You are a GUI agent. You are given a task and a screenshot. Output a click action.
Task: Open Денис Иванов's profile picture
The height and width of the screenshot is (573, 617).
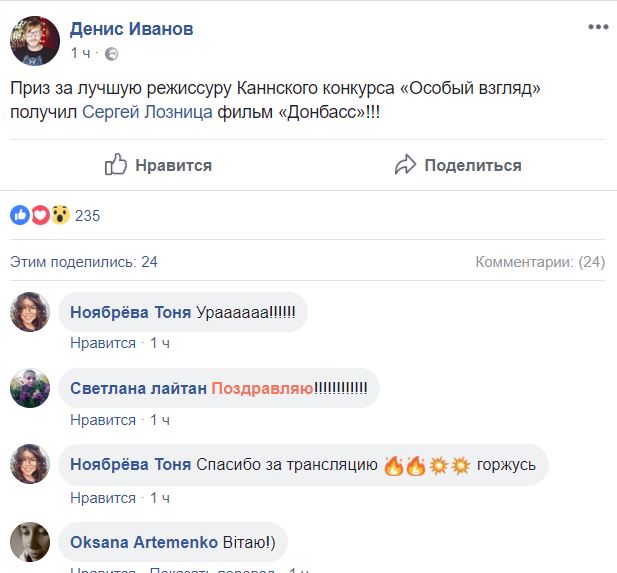tap(35, 41)
